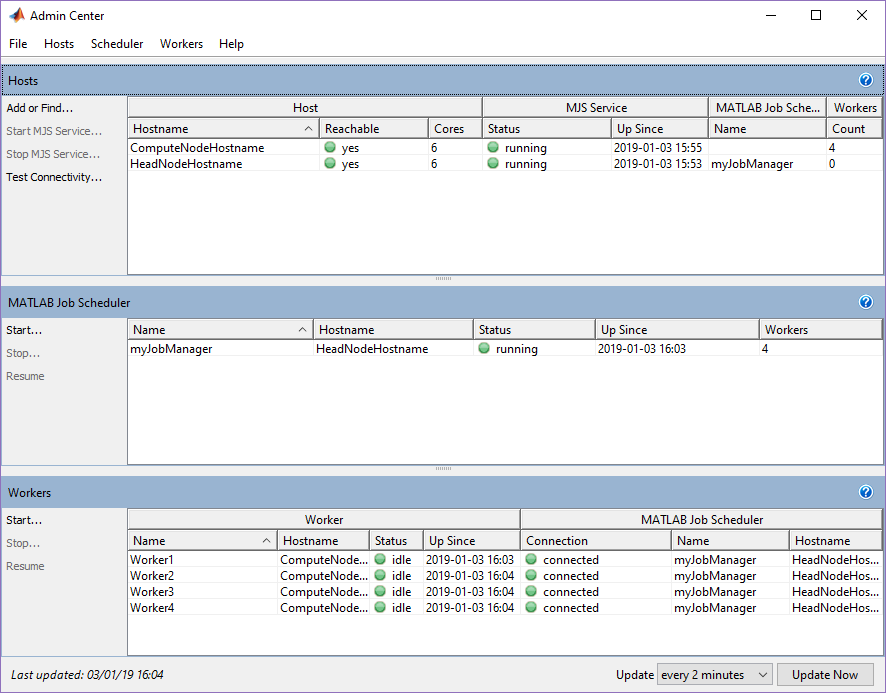Click the Update Now button

[825, 674]
